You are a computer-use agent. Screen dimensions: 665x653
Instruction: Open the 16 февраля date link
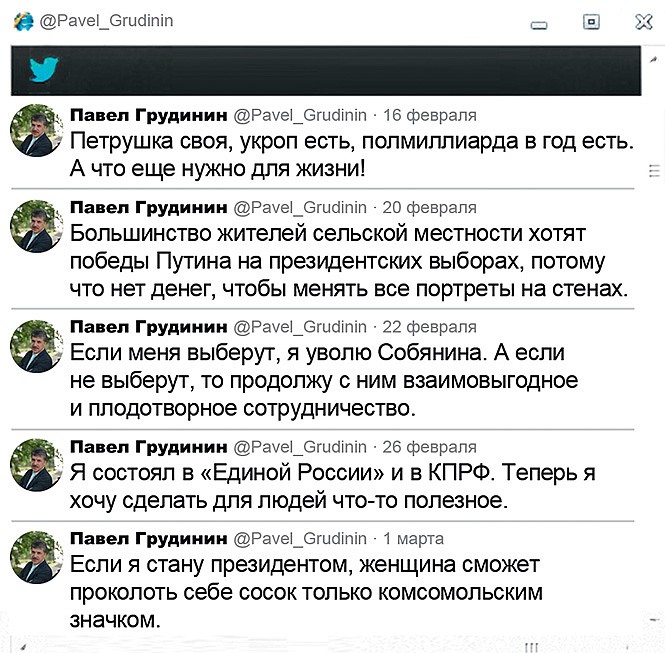tap(430, 114)
